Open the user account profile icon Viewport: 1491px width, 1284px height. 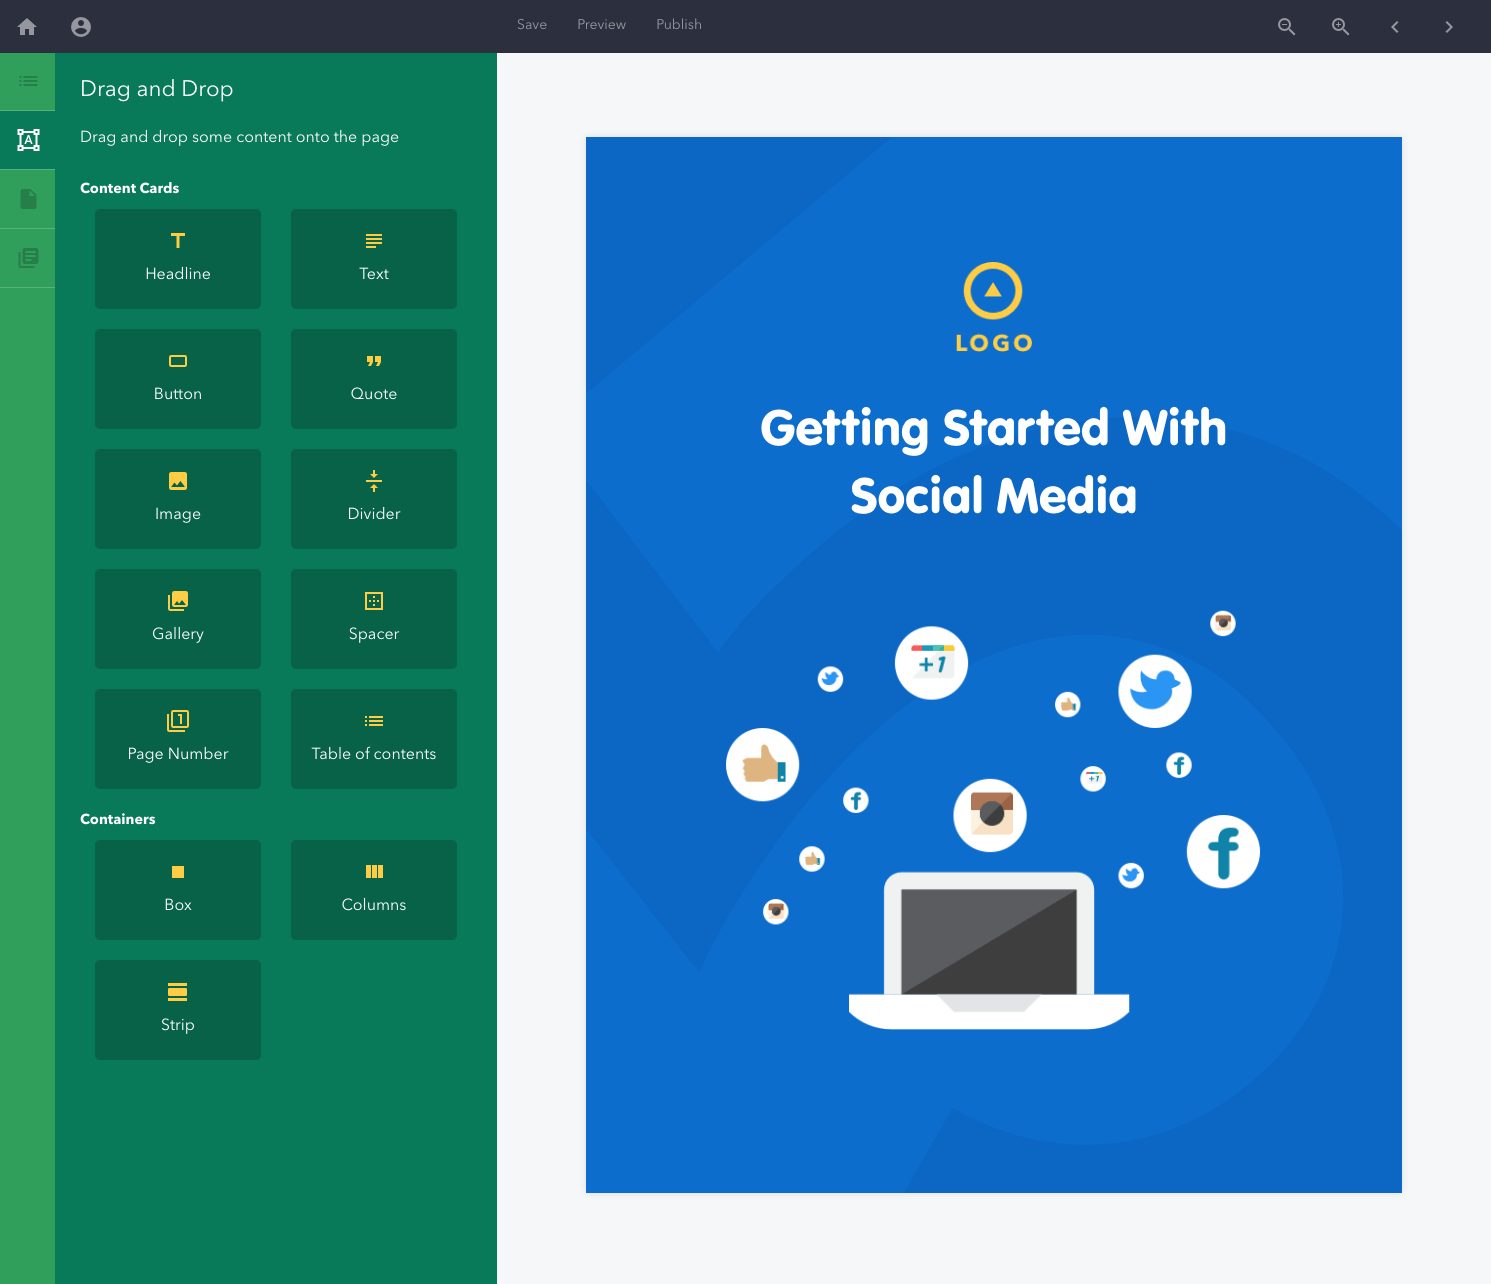tap(80, 27)
